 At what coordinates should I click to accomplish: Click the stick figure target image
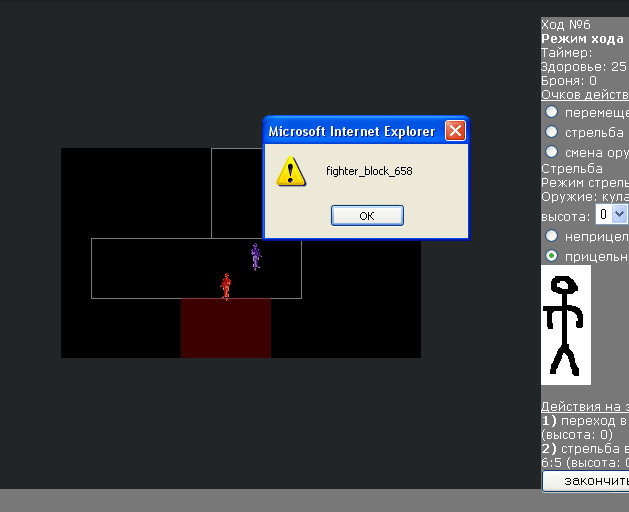tap(566, 325)
